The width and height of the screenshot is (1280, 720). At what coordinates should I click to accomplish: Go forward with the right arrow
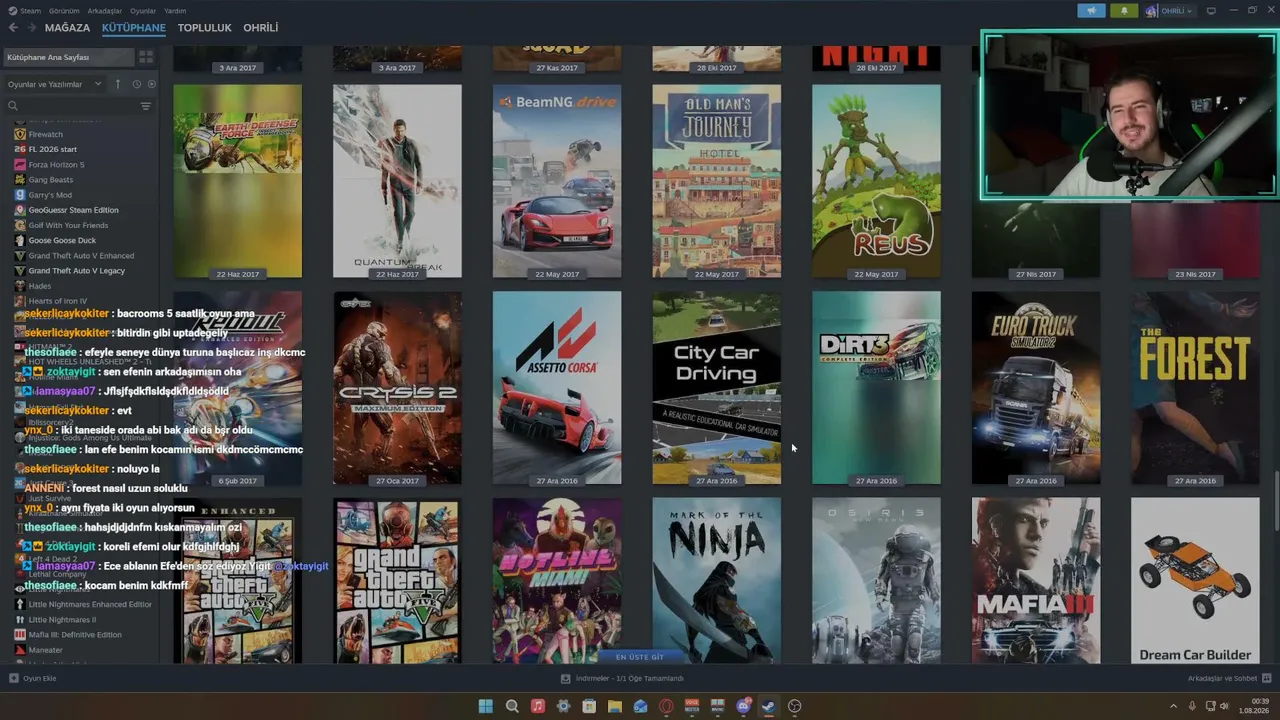click(x=31, y=28)
